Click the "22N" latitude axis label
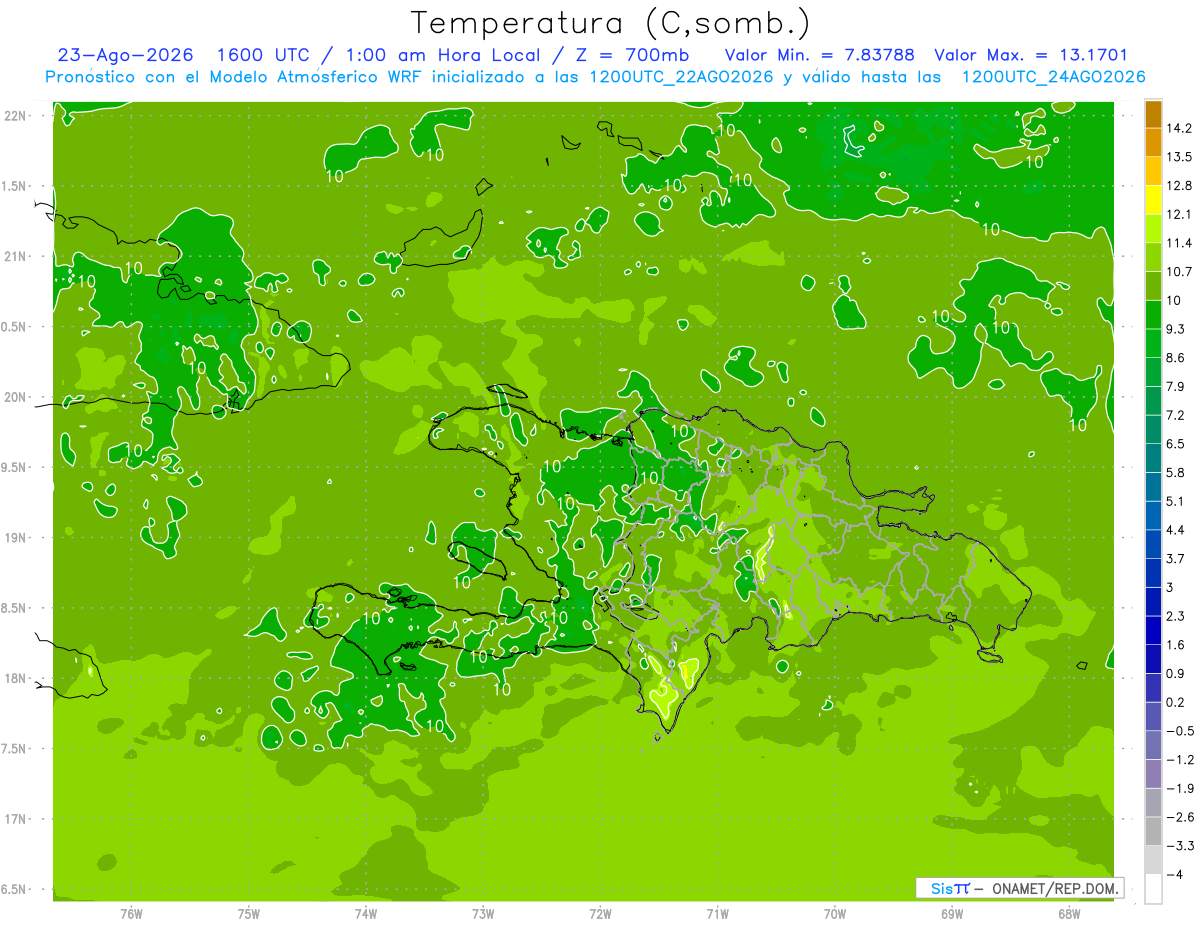This screenshot has height=927, width=1200. [15, 116]
